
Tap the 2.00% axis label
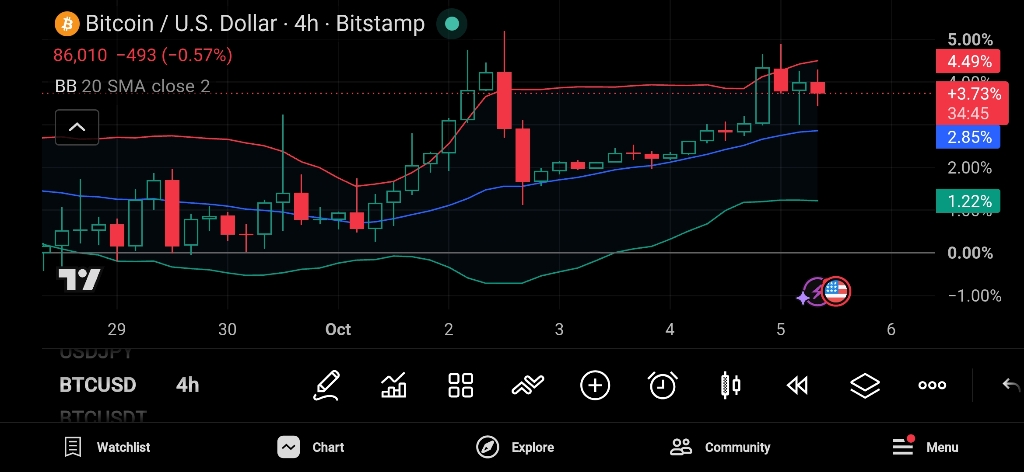tap(970, 168)
